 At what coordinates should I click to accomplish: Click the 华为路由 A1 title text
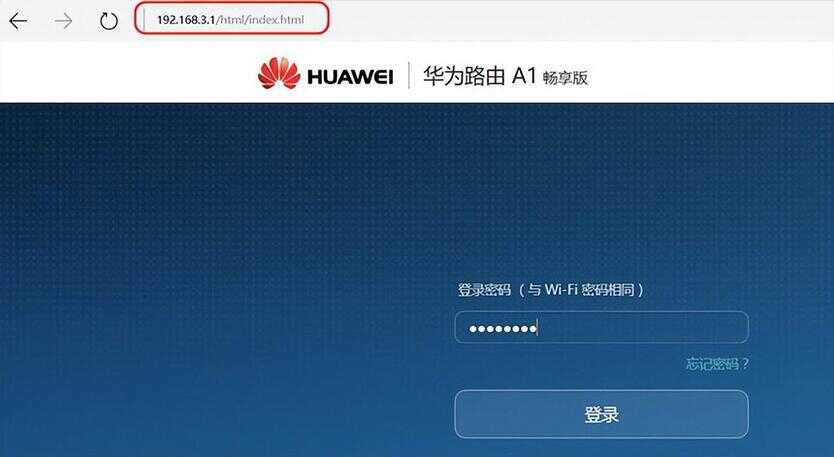click(480, 76)
